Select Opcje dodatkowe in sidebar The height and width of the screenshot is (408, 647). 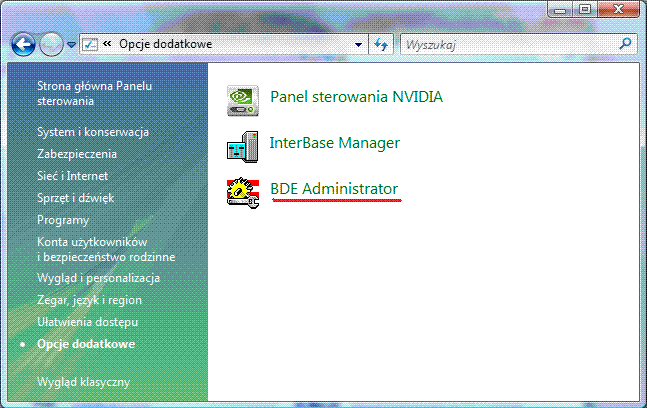point(86,344)
